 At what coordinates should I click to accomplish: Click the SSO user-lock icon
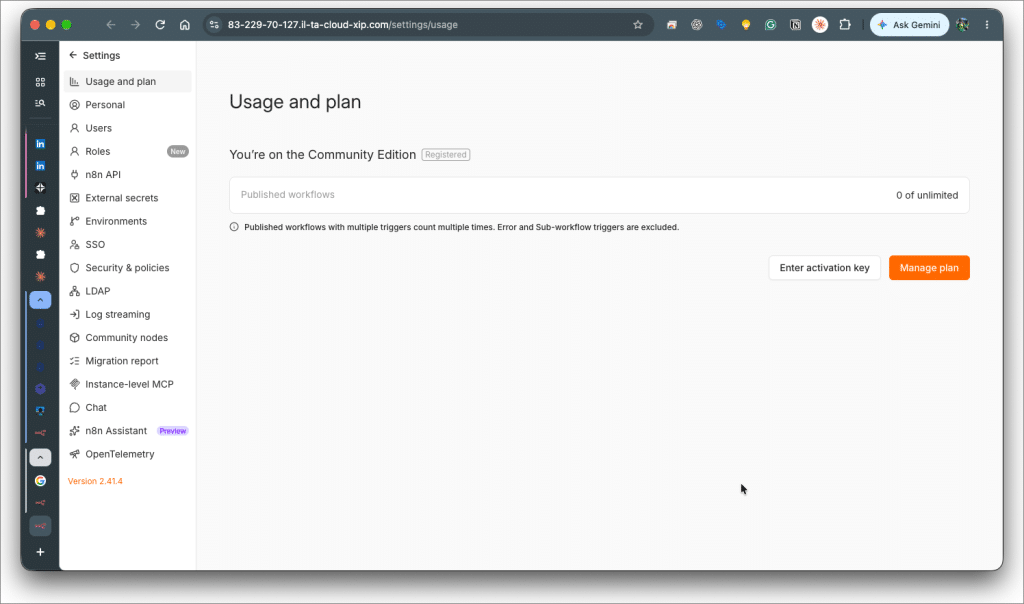click(74, 245)
